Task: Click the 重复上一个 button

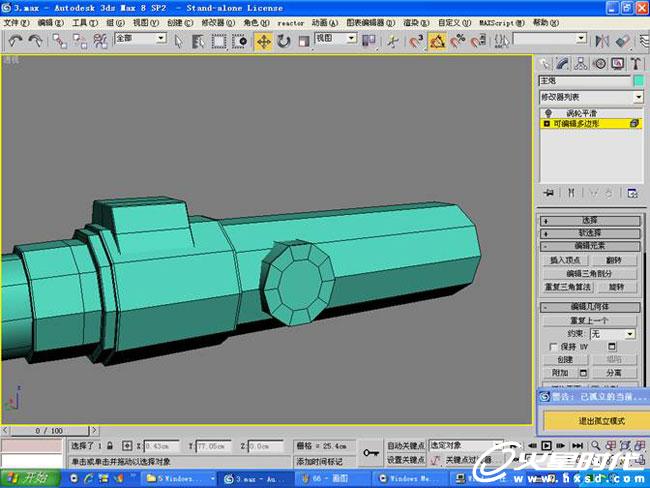Action: [x=589, y=320]
